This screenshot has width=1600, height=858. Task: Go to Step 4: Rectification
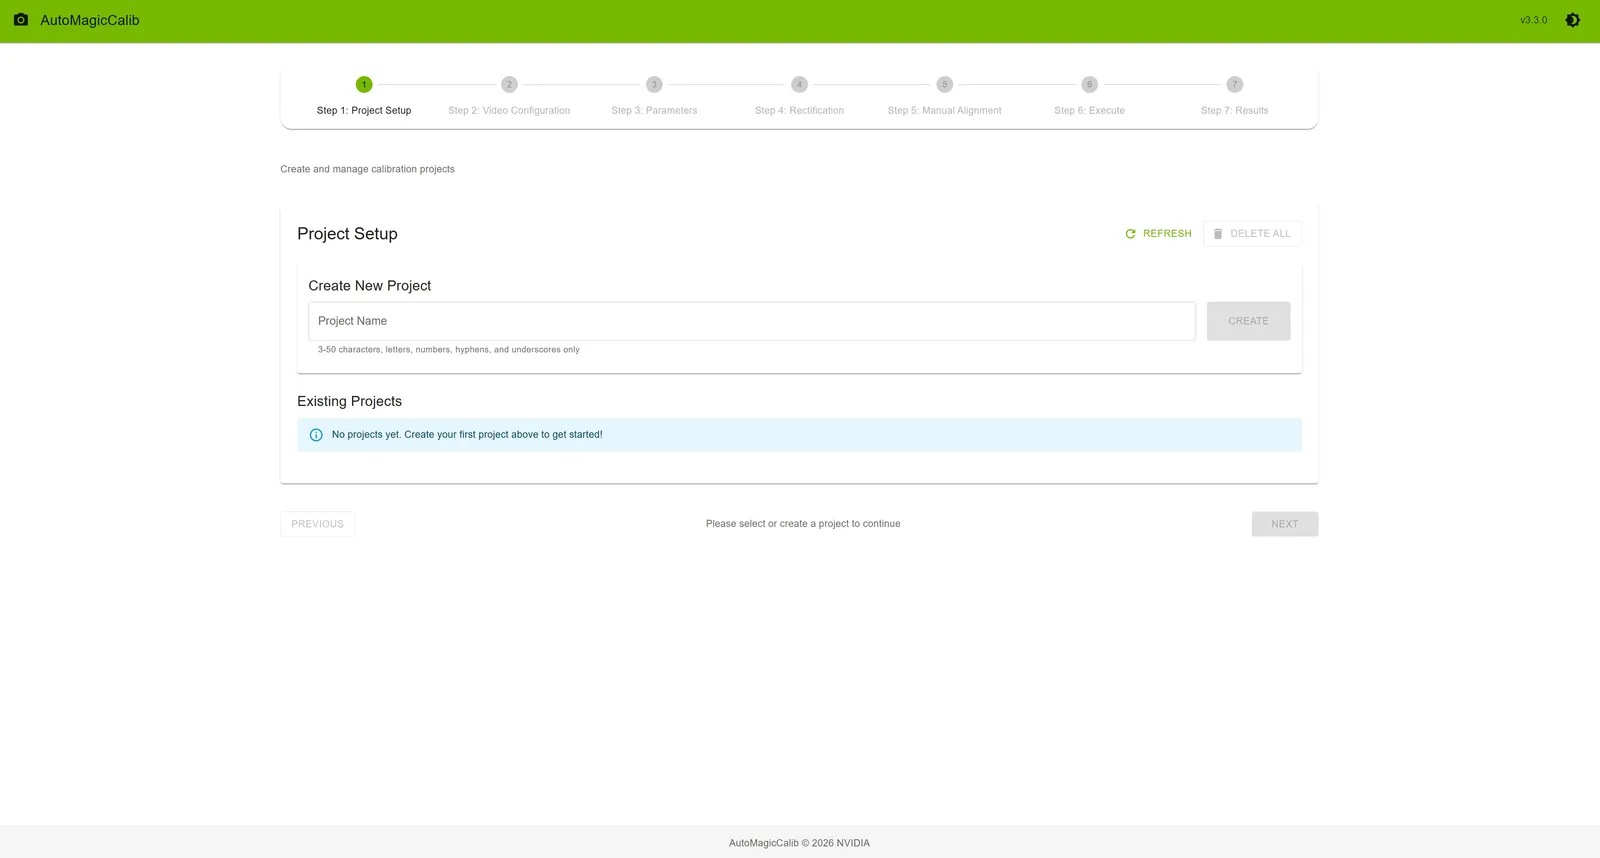799,97
